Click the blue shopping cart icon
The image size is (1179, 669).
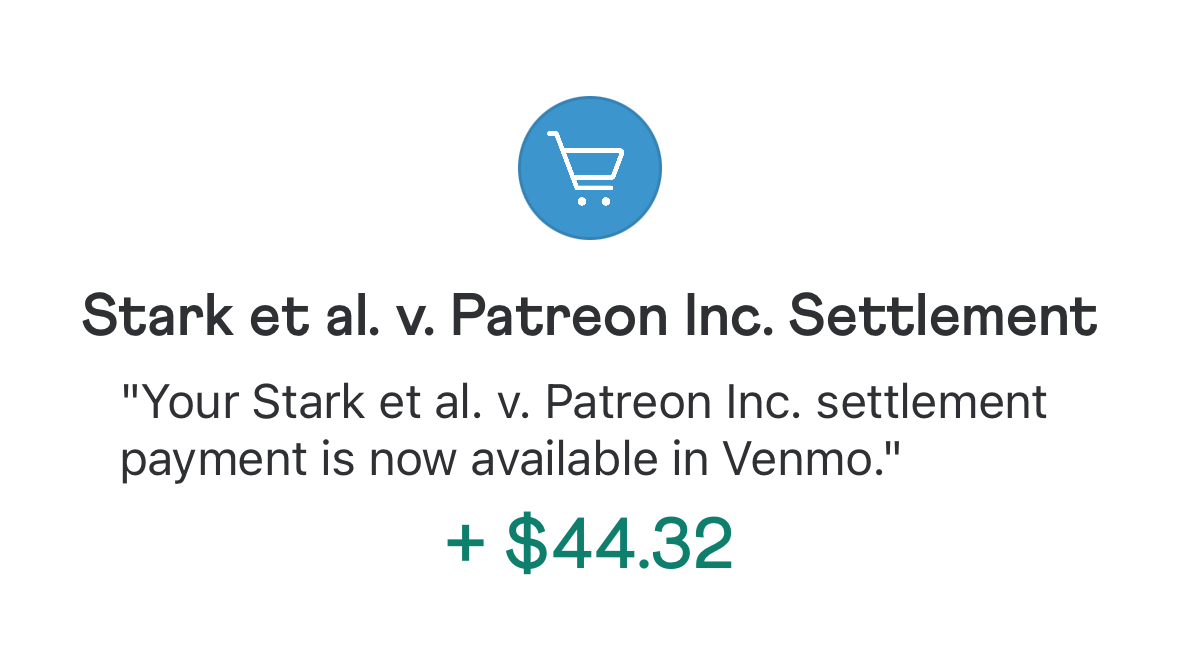(x=589, y=167)
